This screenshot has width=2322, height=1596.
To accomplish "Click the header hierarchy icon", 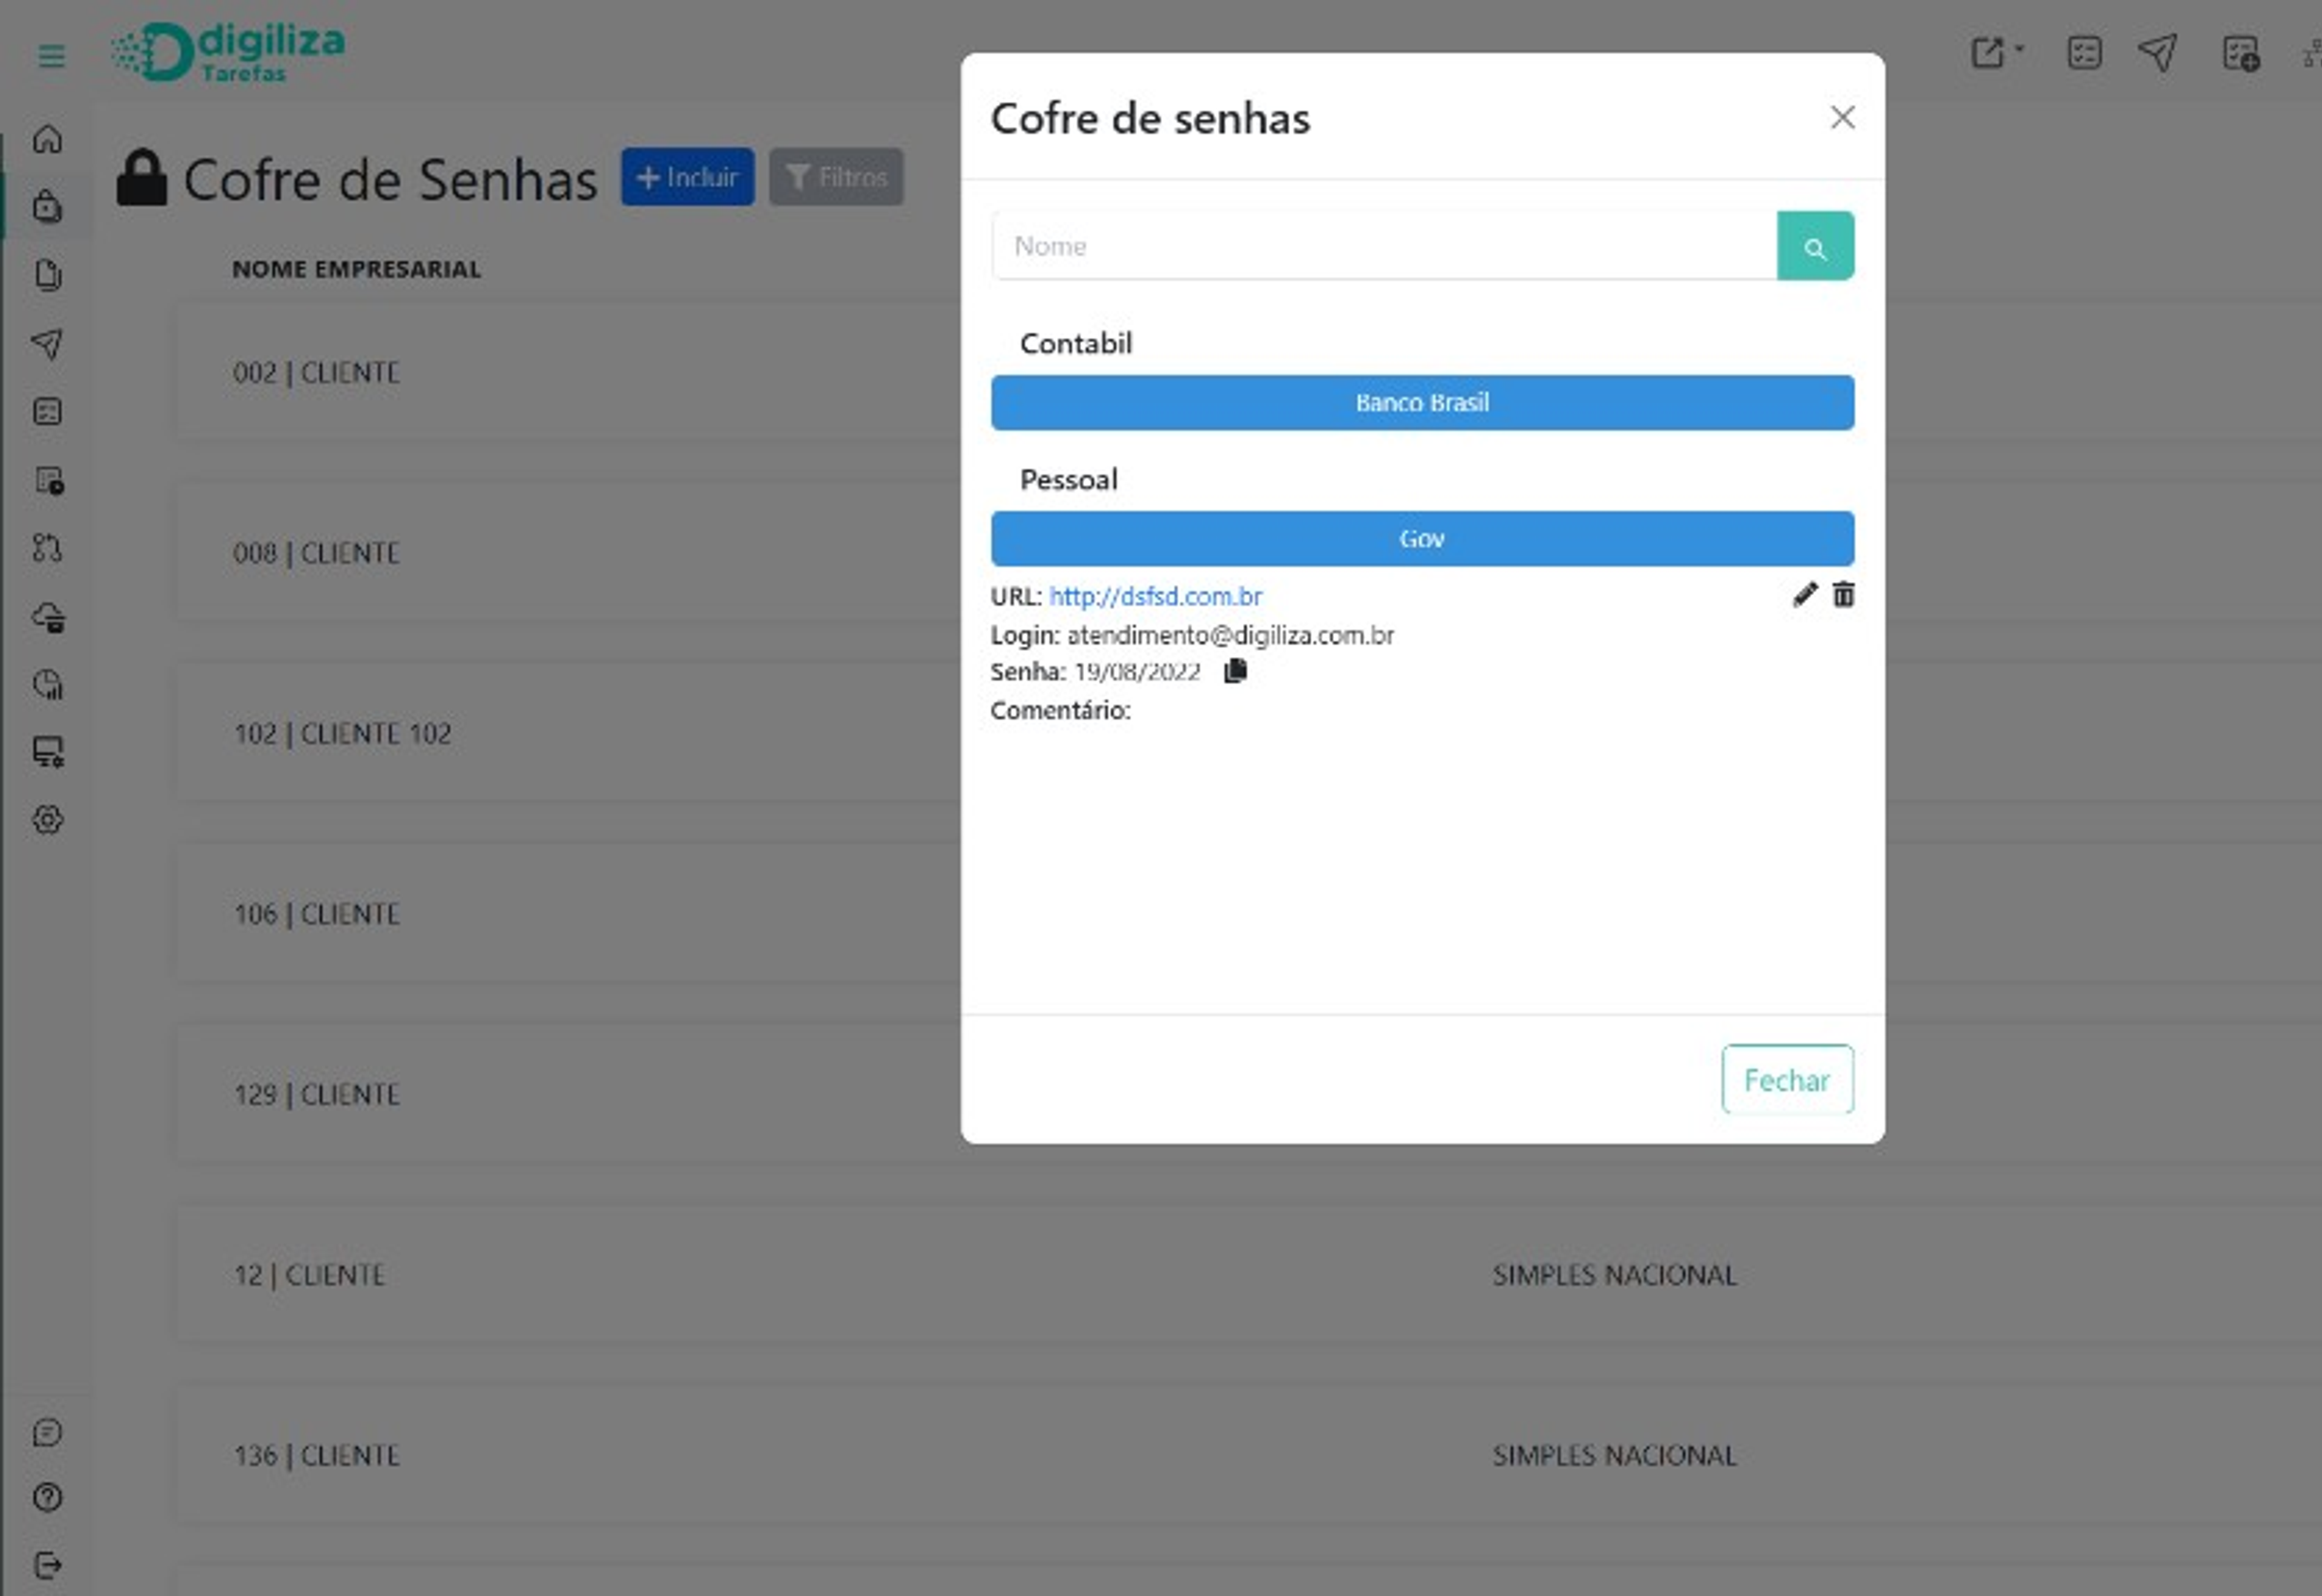I will [x=2311, y=53].
